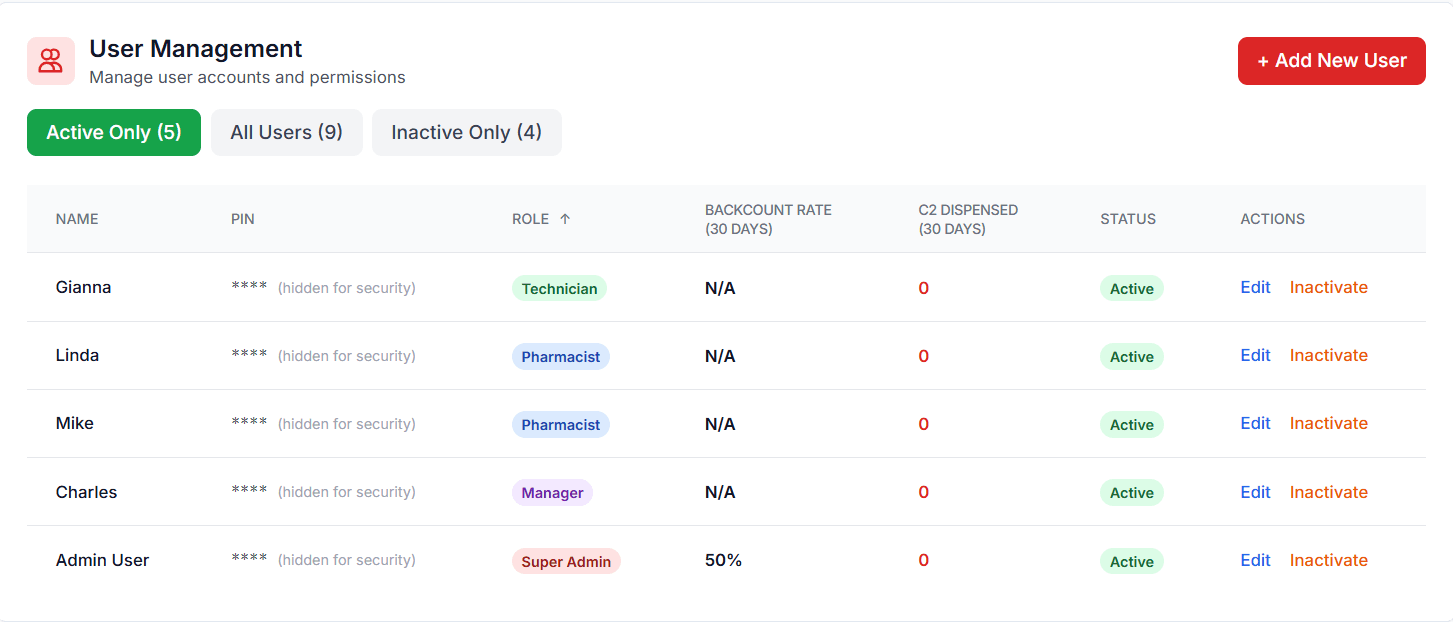Viewport: 1453px width, 622px height.
Task: Edit Mike's user record
Action: (1255, 423)
